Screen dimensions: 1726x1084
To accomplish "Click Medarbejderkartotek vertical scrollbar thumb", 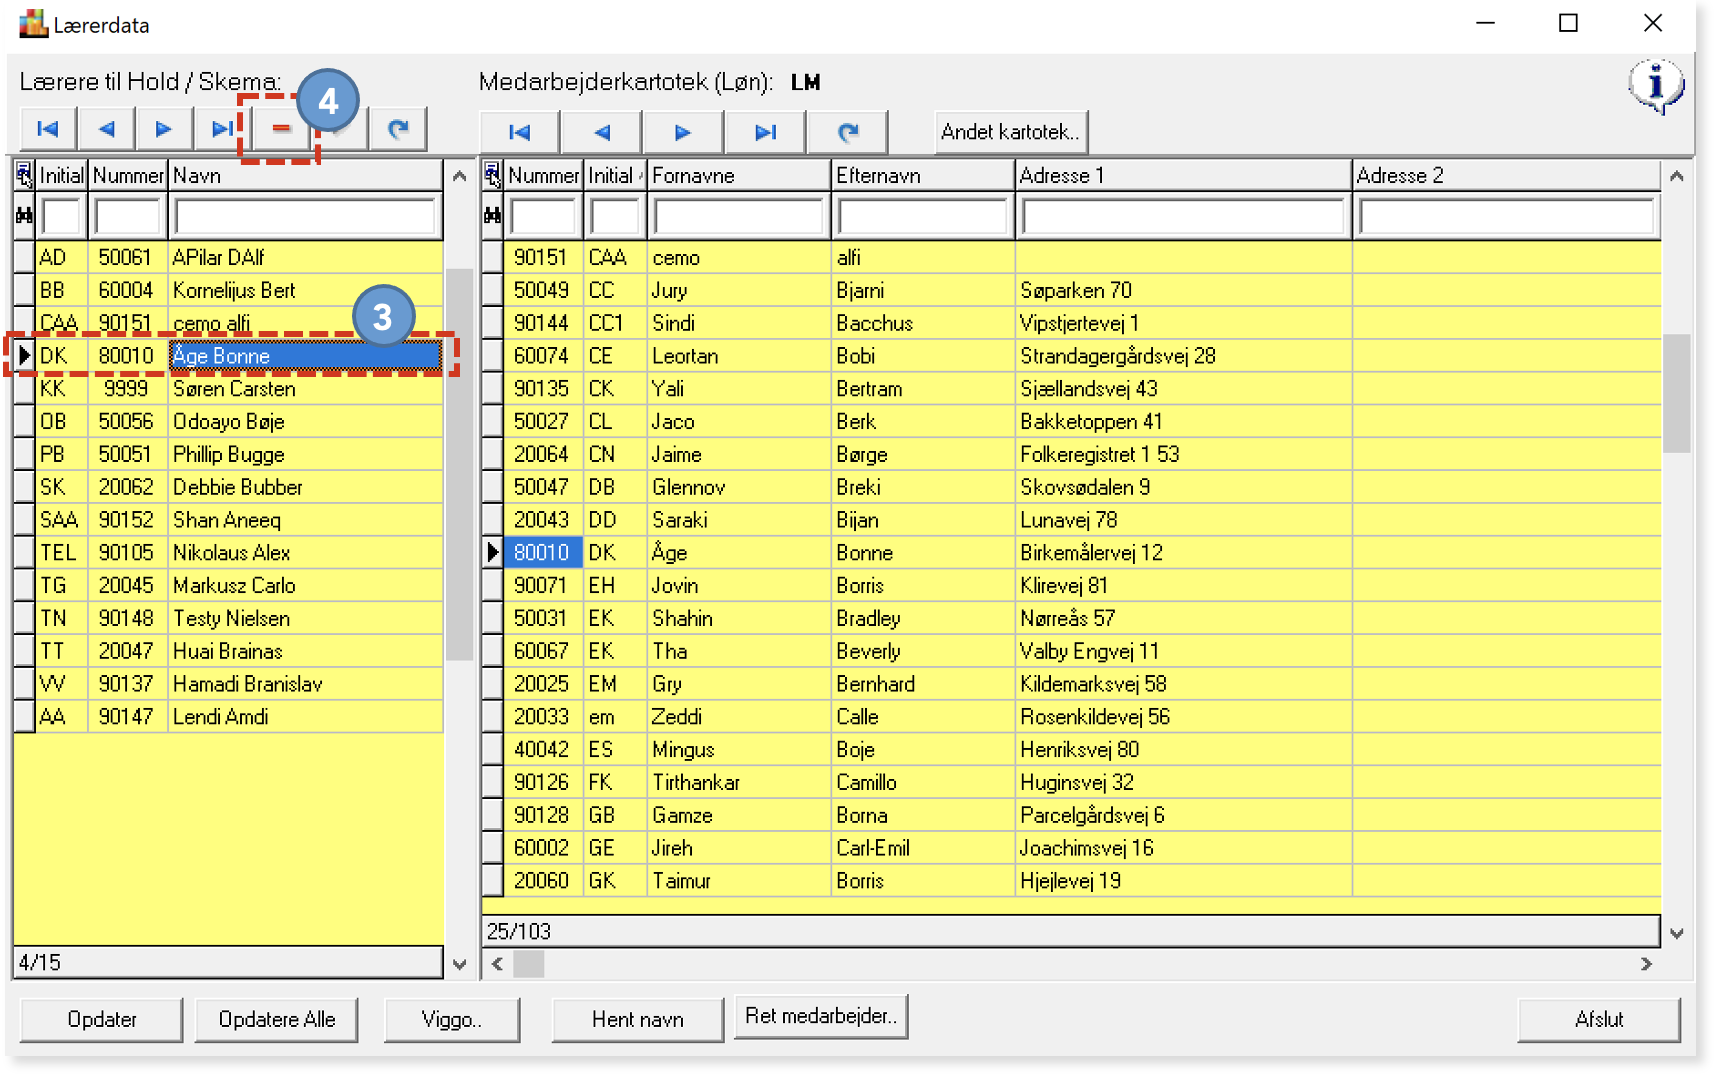I will pyautogui.click(x=1677, y=394).
